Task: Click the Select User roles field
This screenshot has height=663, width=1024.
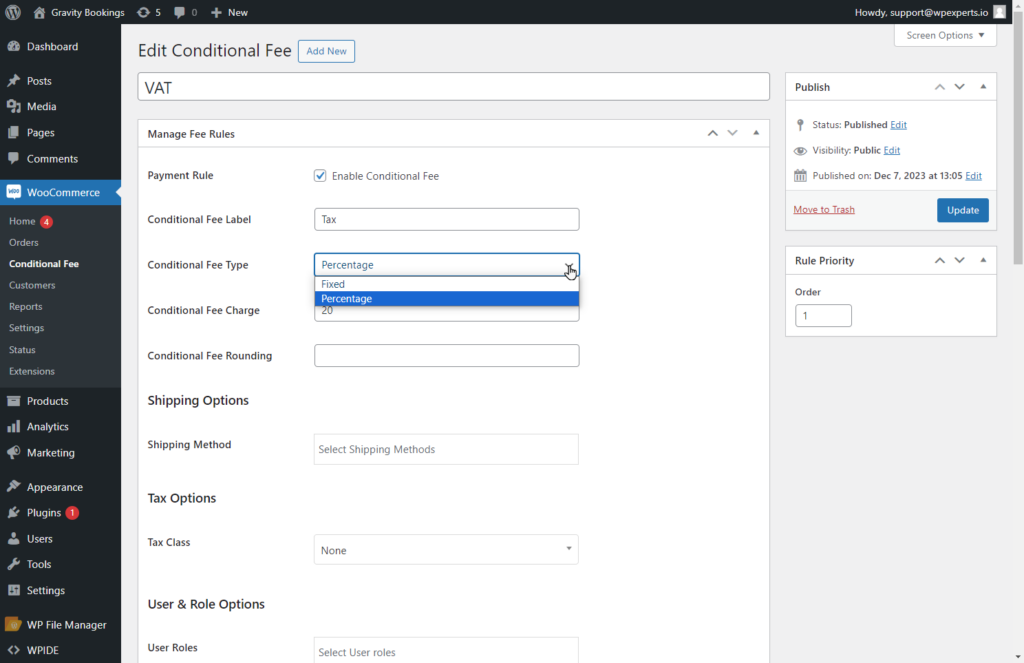Action: coord(446,651)
